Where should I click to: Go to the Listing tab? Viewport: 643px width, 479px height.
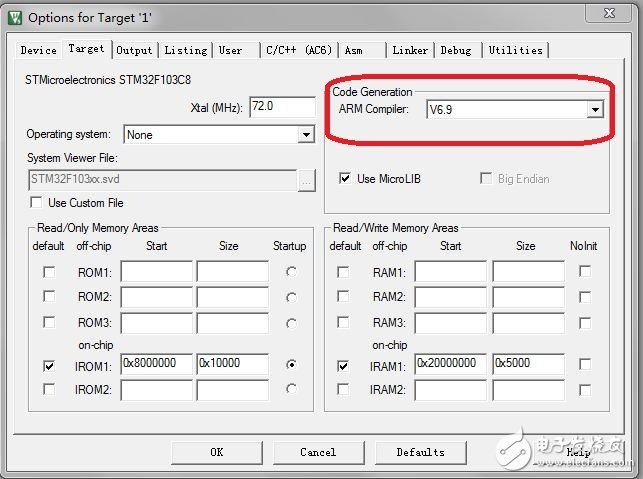(186, 50)
